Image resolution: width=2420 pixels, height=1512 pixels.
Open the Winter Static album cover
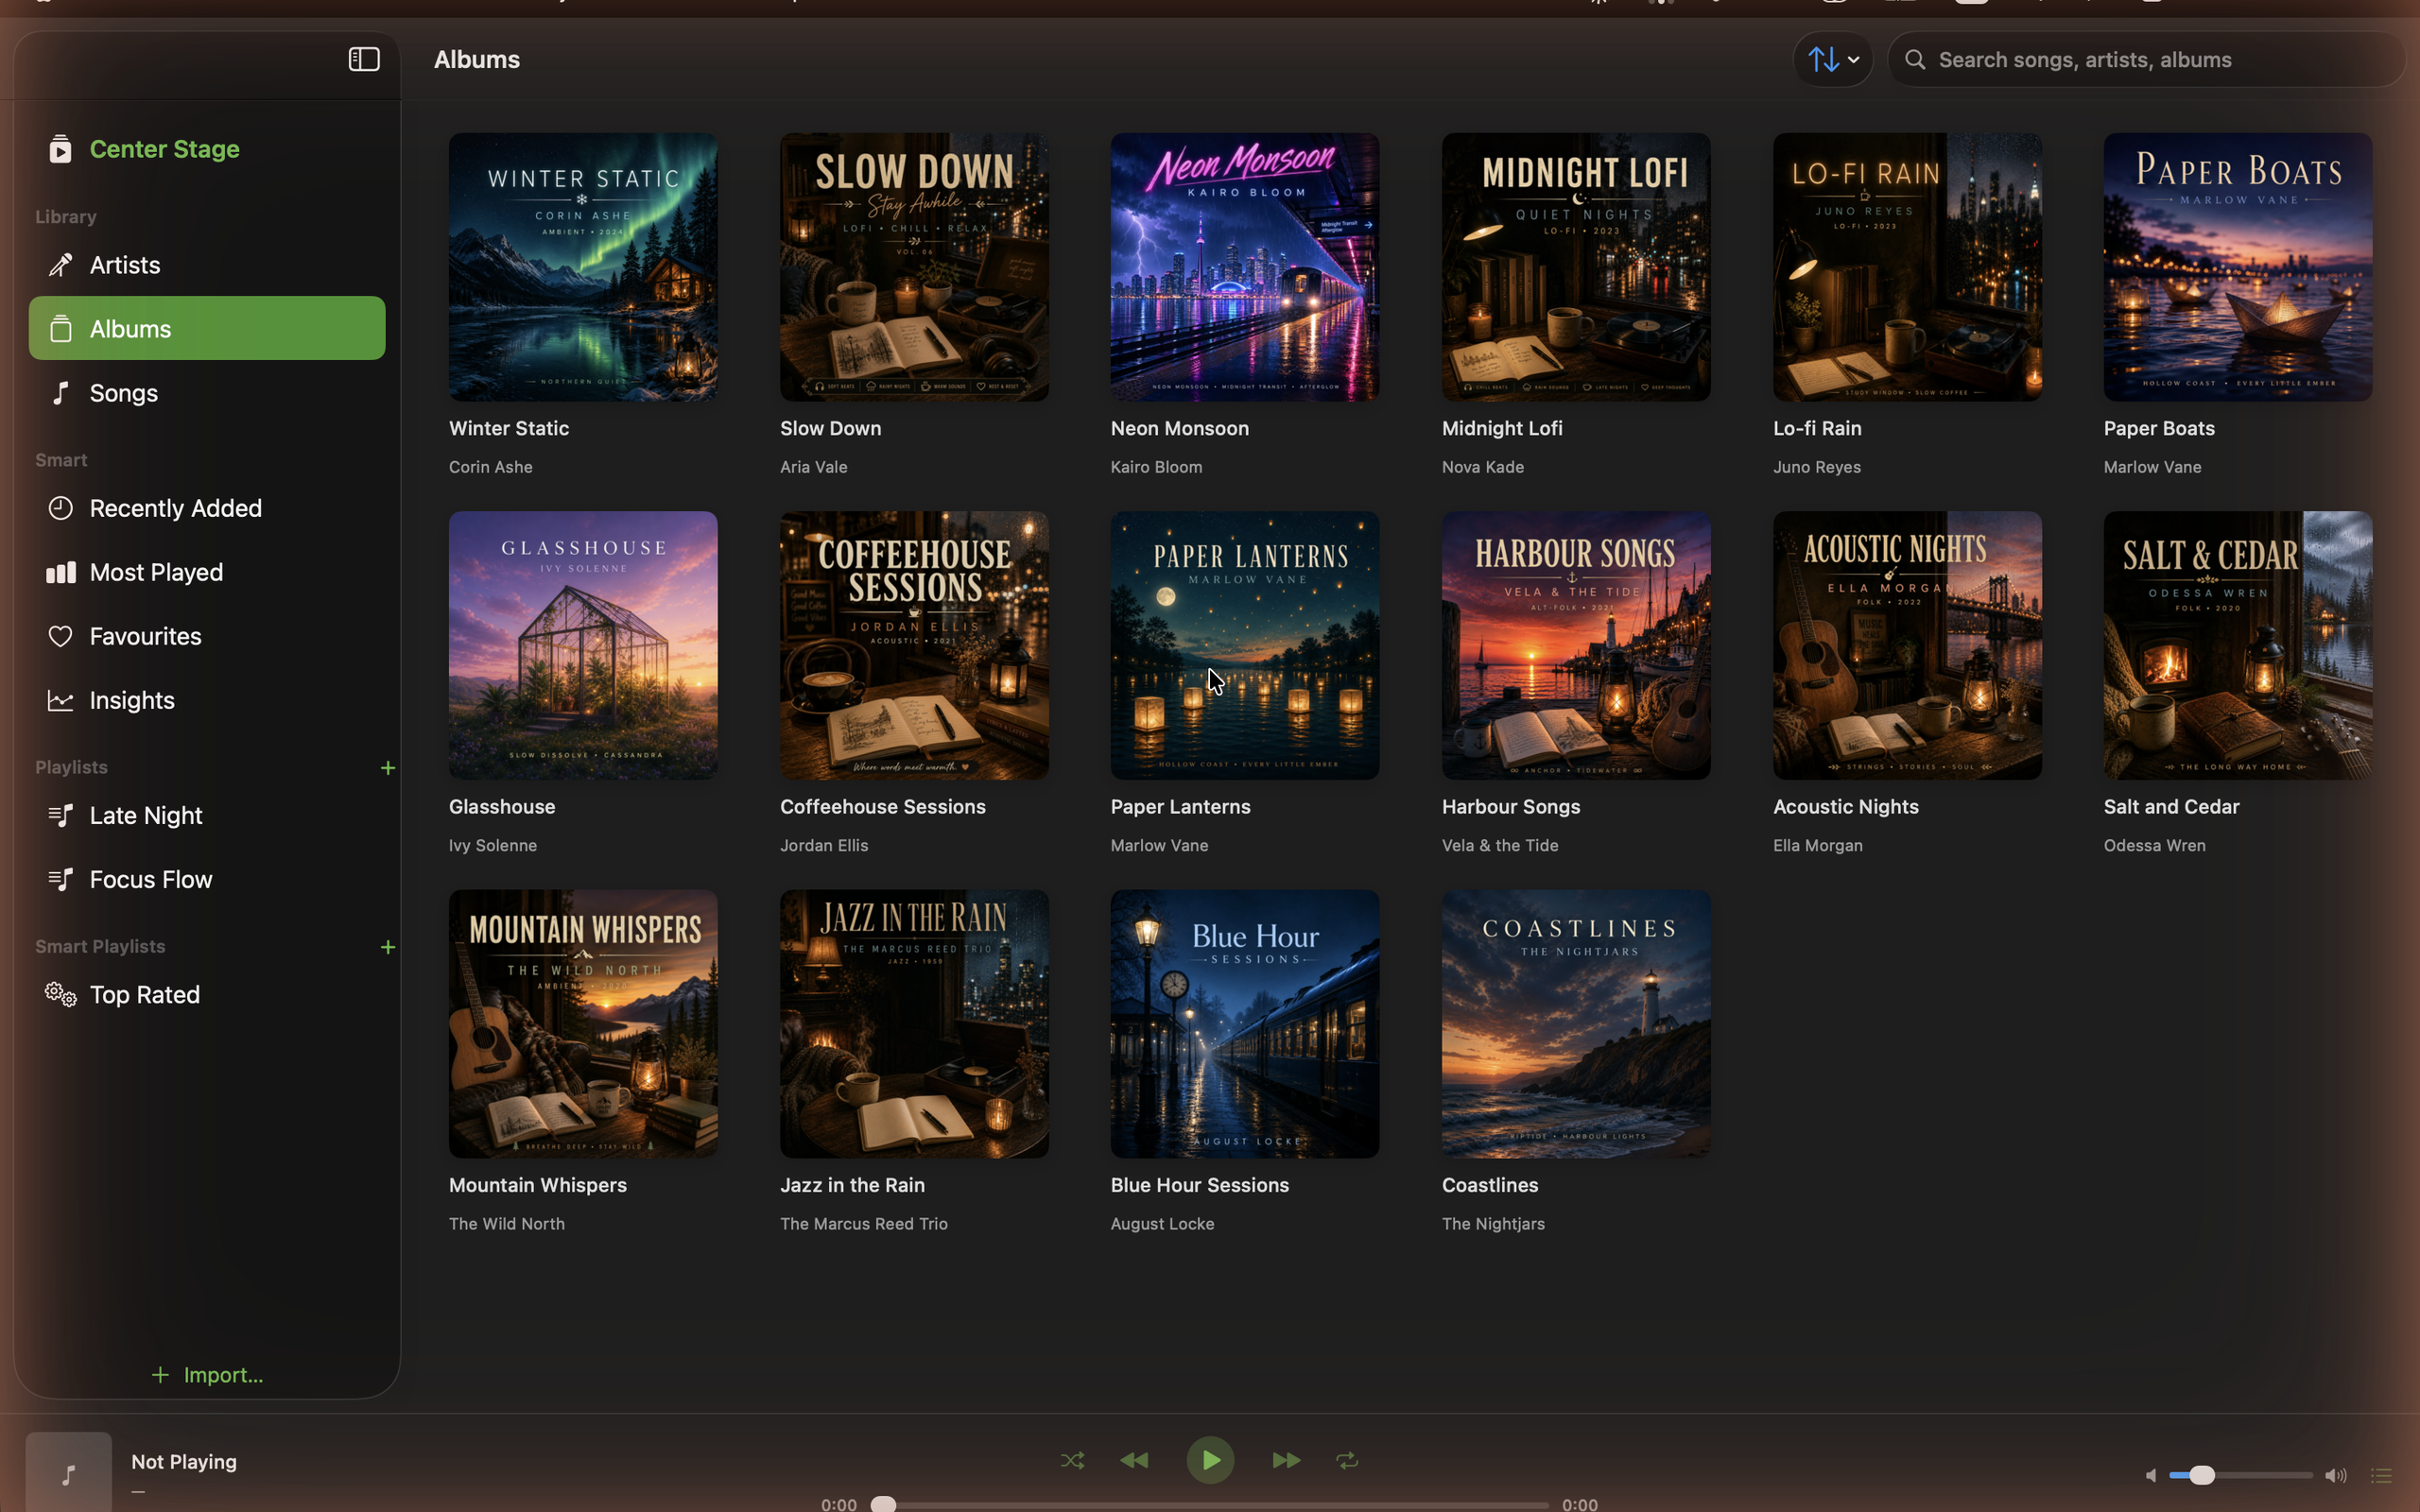pyautogui.click(x=583, y=267)
